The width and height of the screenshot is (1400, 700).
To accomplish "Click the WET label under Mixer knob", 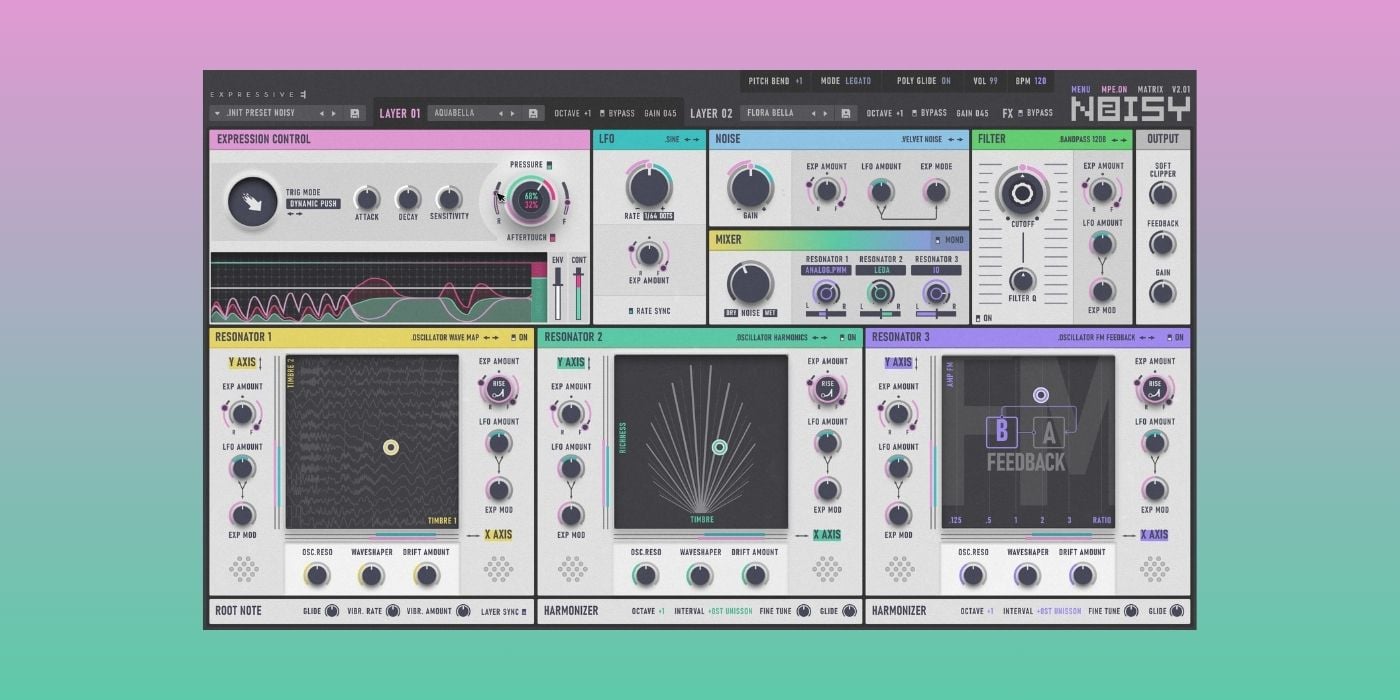I will tap(770, 313).
